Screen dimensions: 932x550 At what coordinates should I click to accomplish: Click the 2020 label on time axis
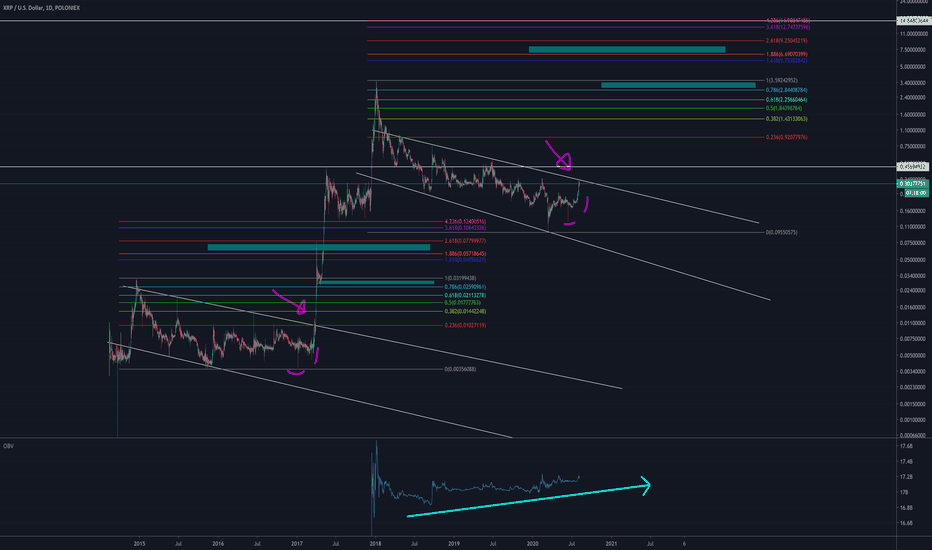(533, 543)
